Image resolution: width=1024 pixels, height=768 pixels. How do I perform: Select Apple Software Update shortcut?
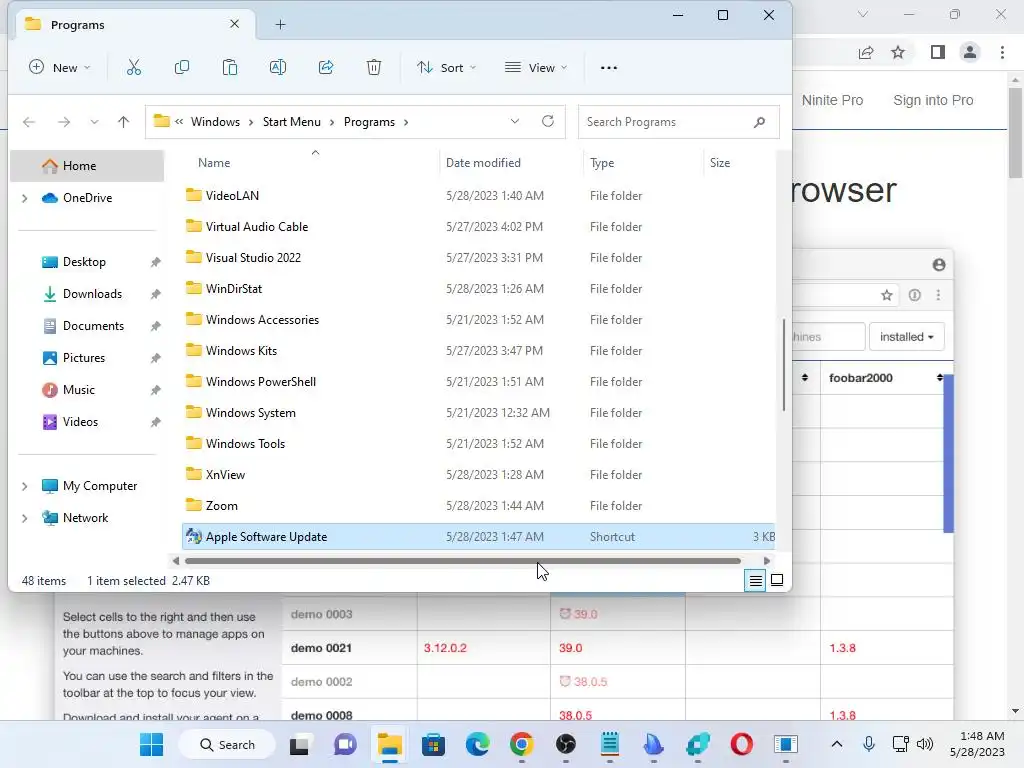[x=478, y=537]
